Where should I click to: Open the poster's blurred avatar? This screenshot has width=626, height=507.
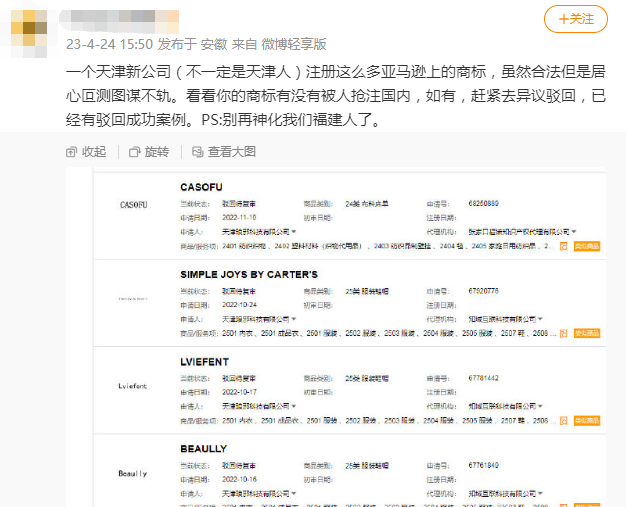29,34
